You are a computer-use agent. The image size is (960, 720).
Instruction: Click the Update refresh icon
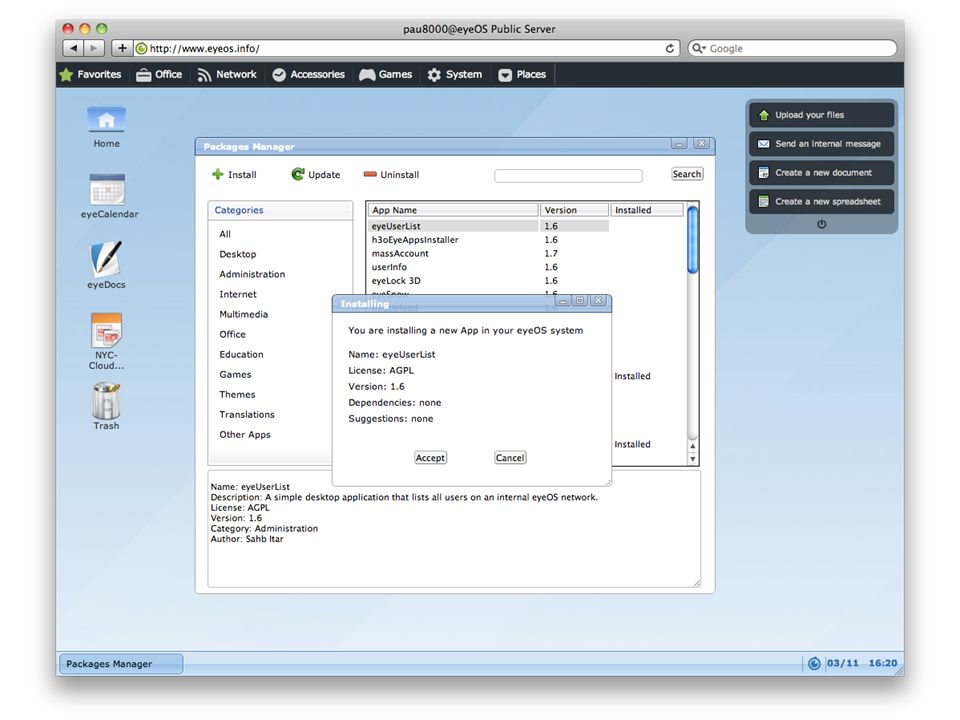(x=298, y=174)
